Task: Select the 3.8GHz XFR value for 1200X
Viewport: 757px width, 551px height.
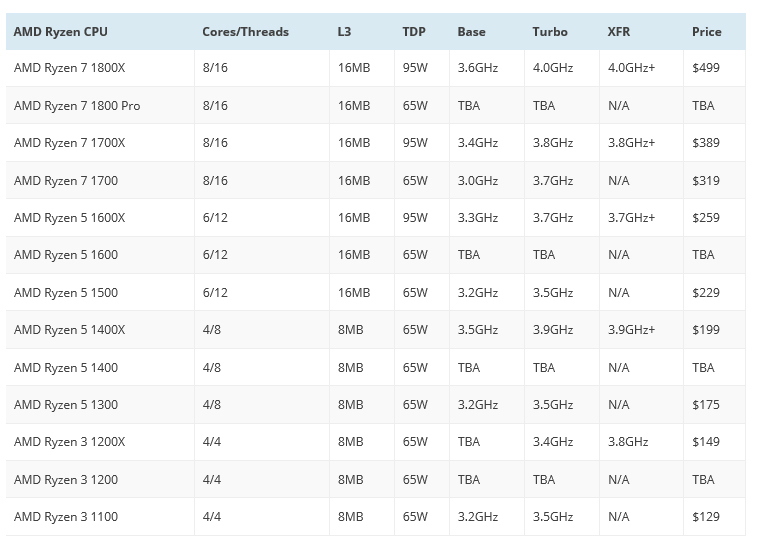Action: pos(628,442)
